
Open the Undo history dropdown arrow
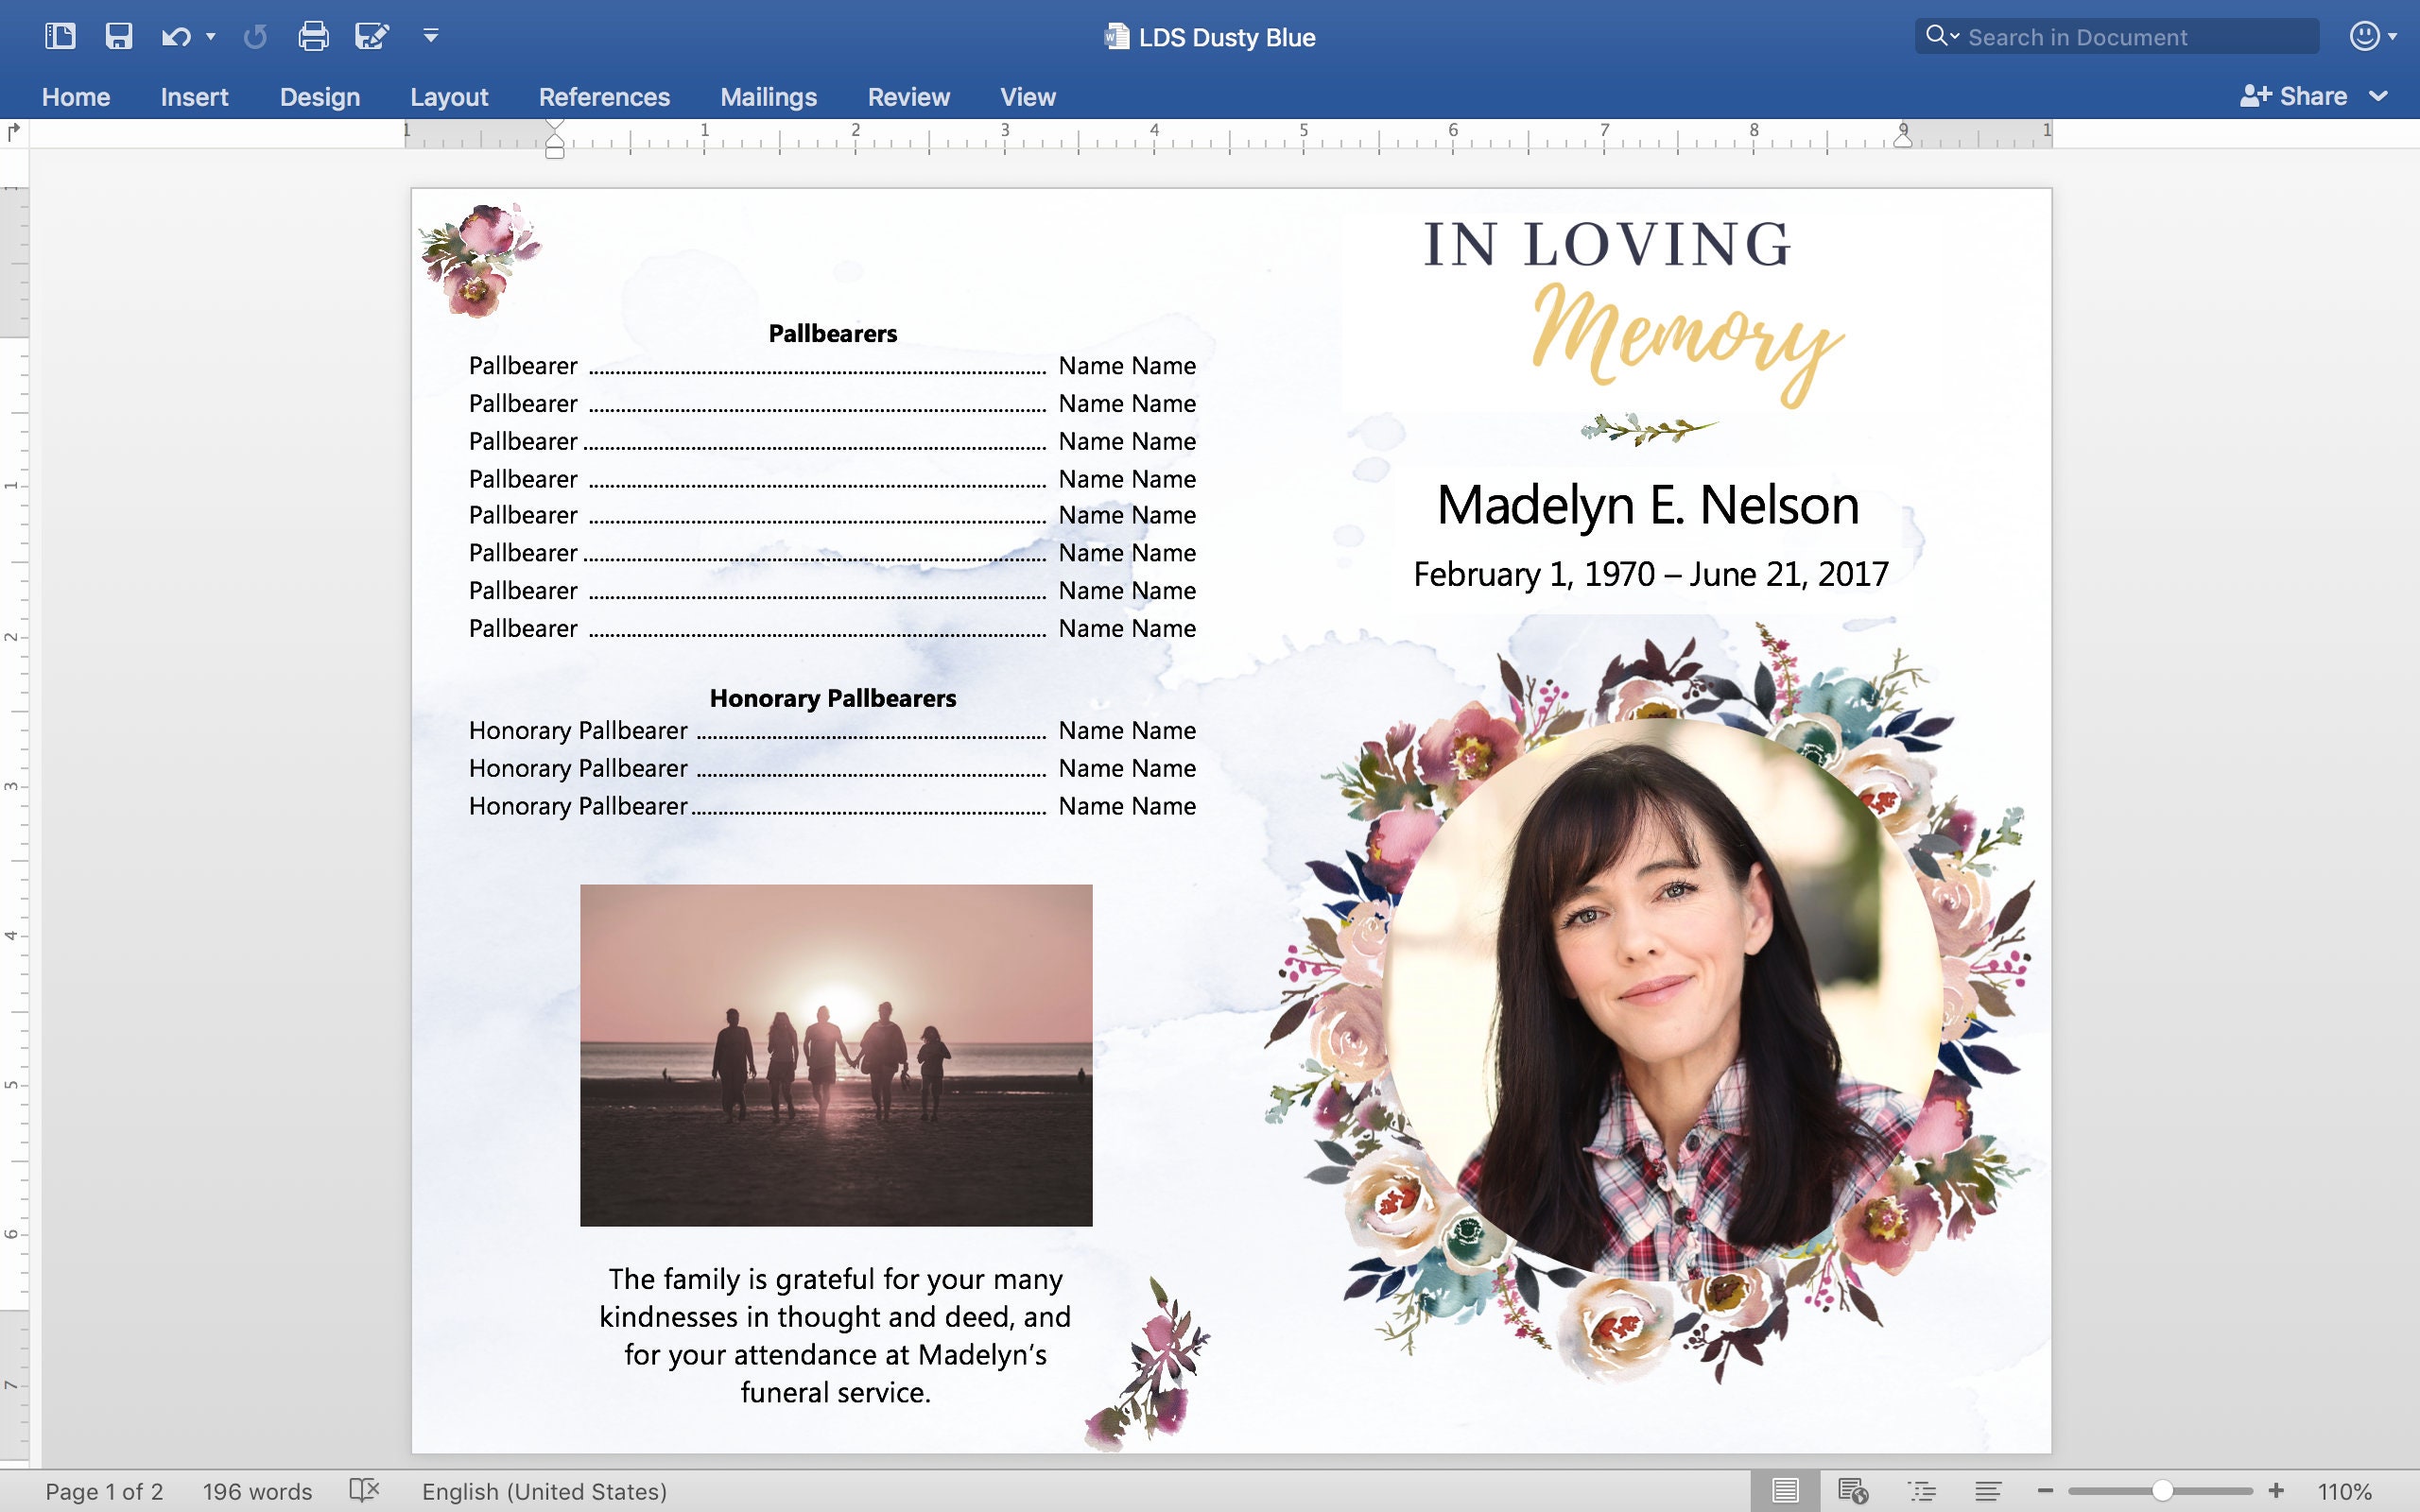[x=210, y=37]
